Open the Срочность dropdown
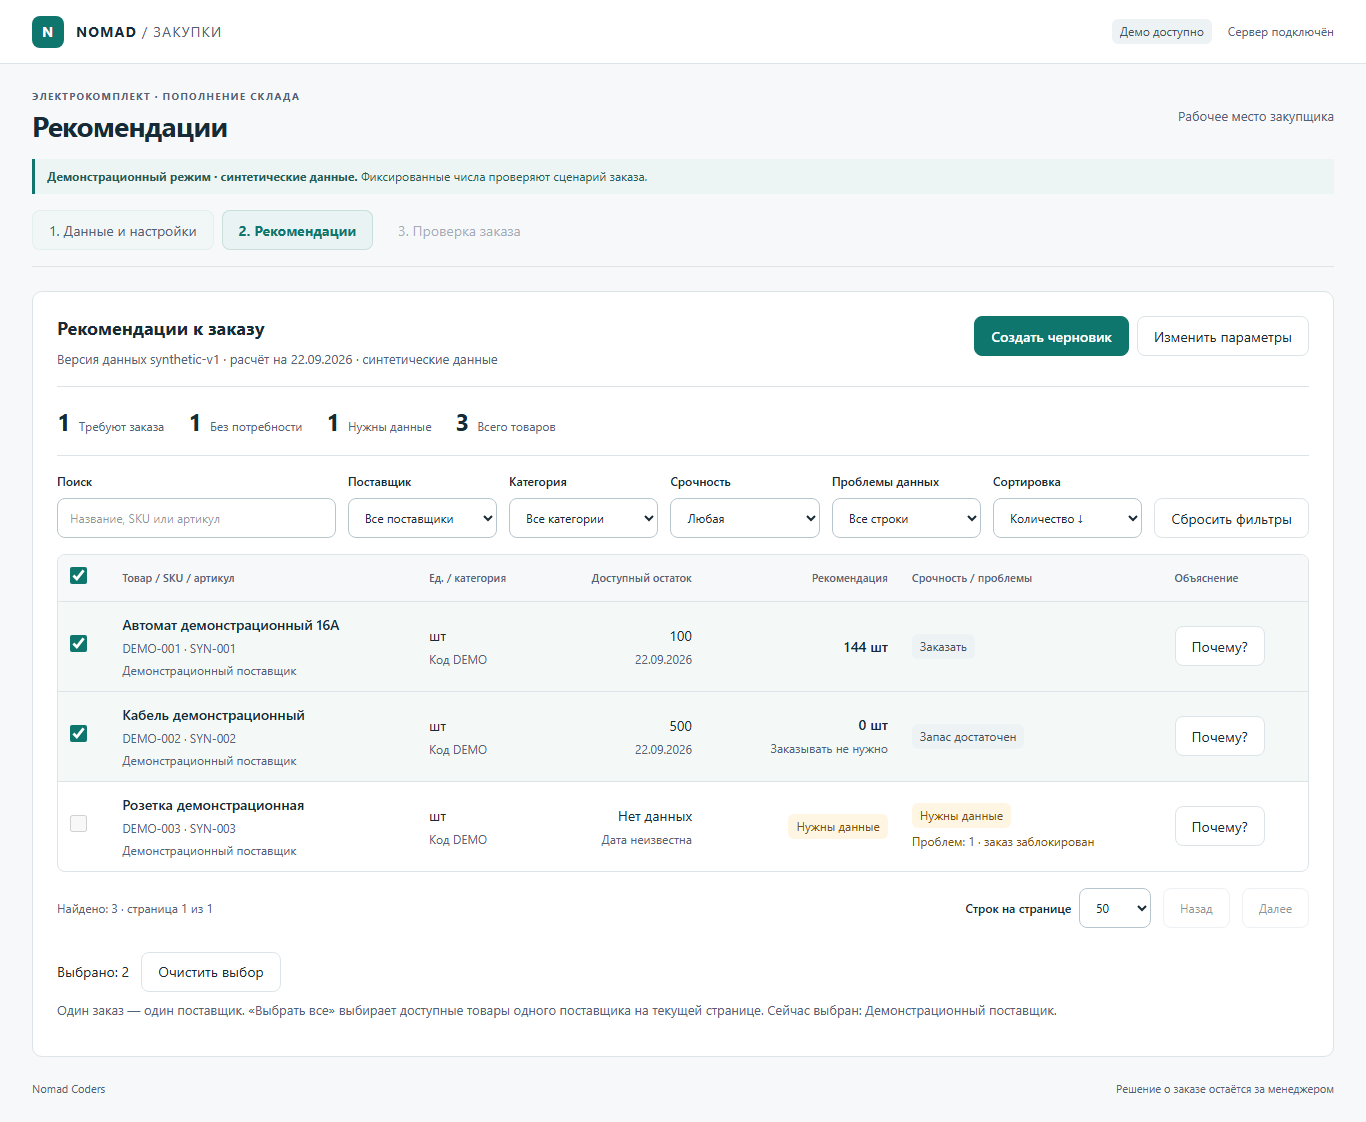This screenshot has height=1122, width=1366. [745, 518]
